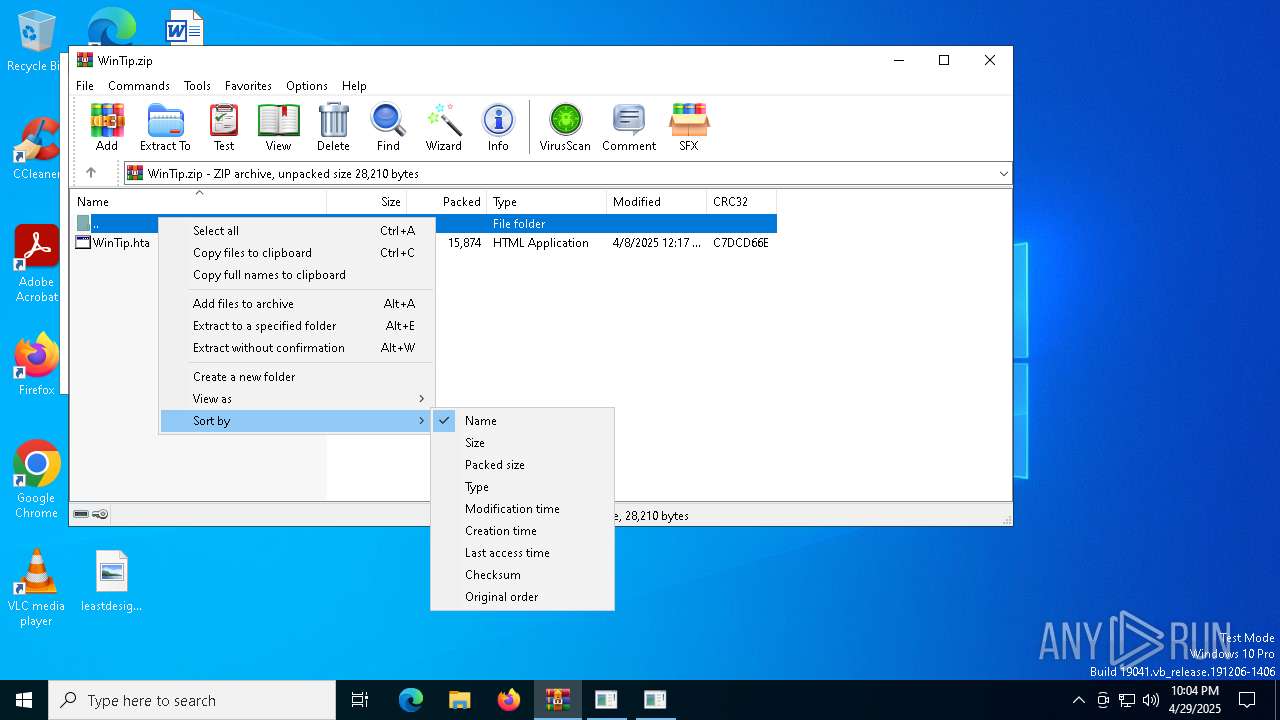Open the Commands menu

[139, 86]
